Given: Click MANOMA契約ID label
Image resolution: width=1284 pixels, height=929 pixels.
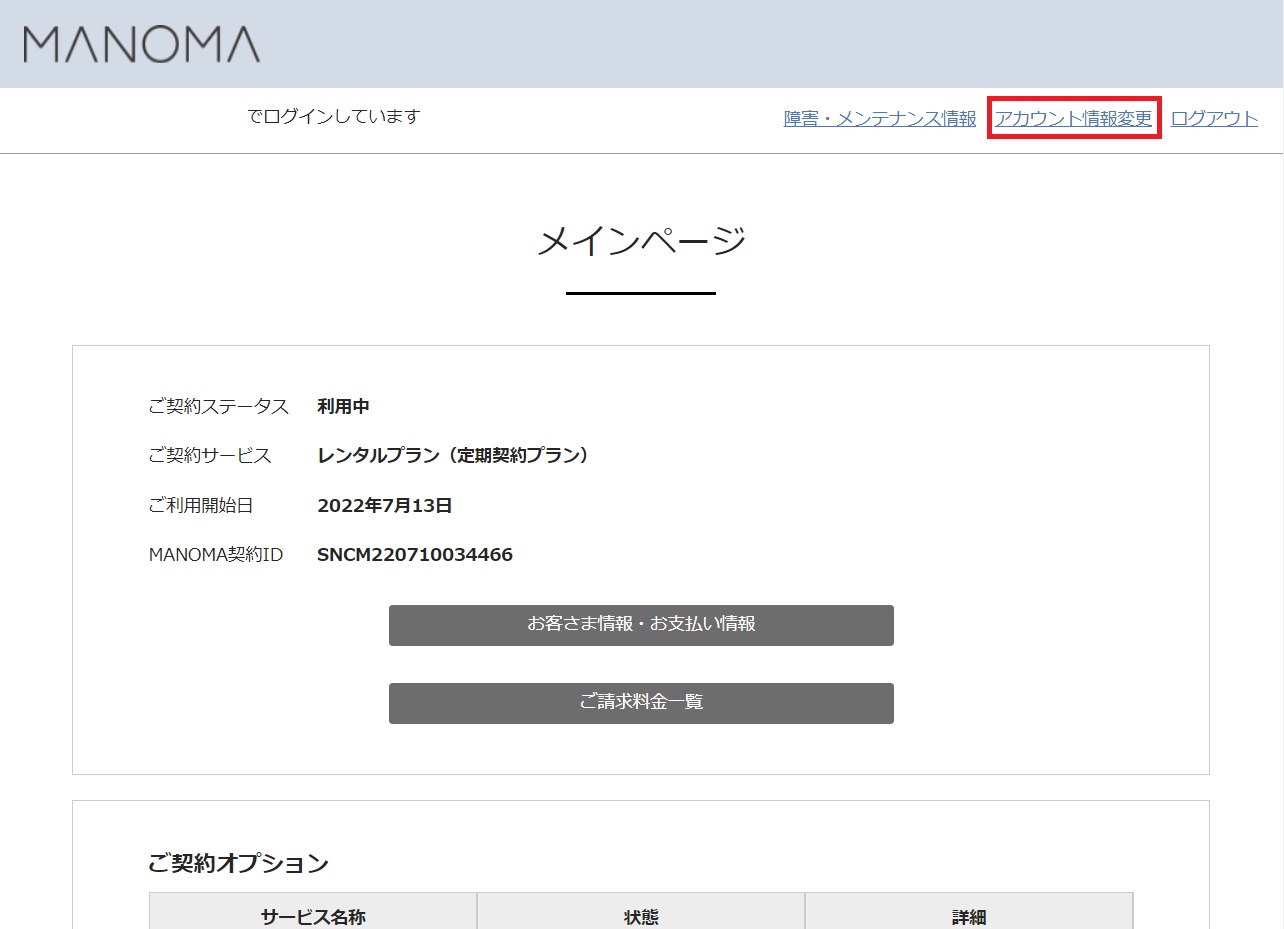Looking at the screenshot, I should click(215, 554).
